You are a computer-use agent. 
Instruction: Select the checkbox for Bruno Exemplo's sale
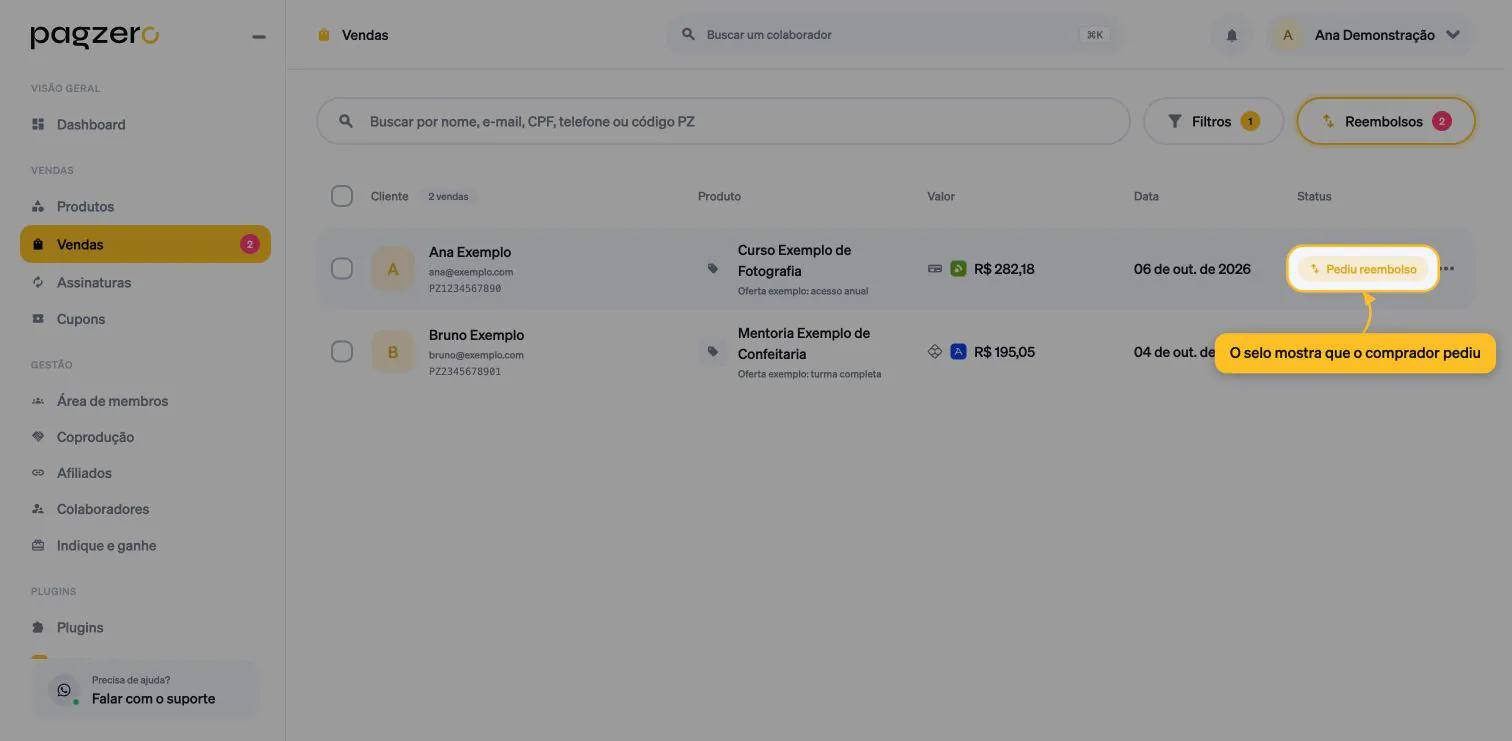pos(342,352)
